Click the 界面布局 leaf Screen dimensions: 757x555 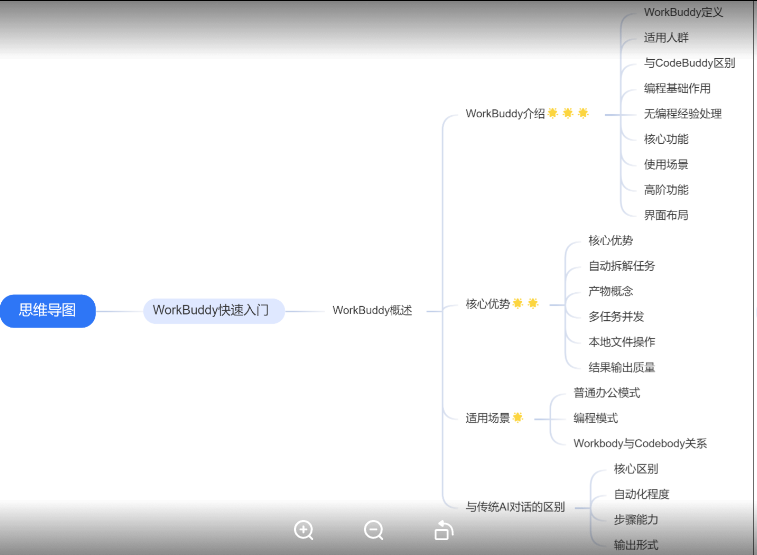(666, 215)
